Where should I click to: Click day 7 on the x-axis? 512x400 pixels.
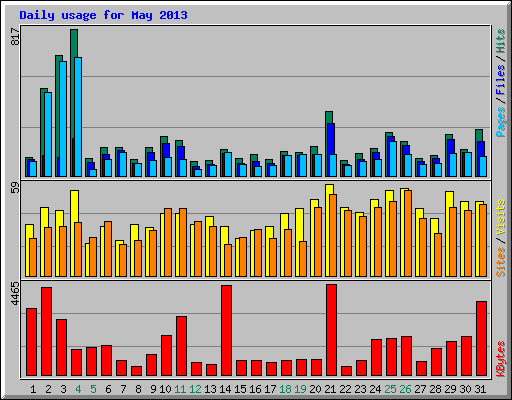[123, 389]
